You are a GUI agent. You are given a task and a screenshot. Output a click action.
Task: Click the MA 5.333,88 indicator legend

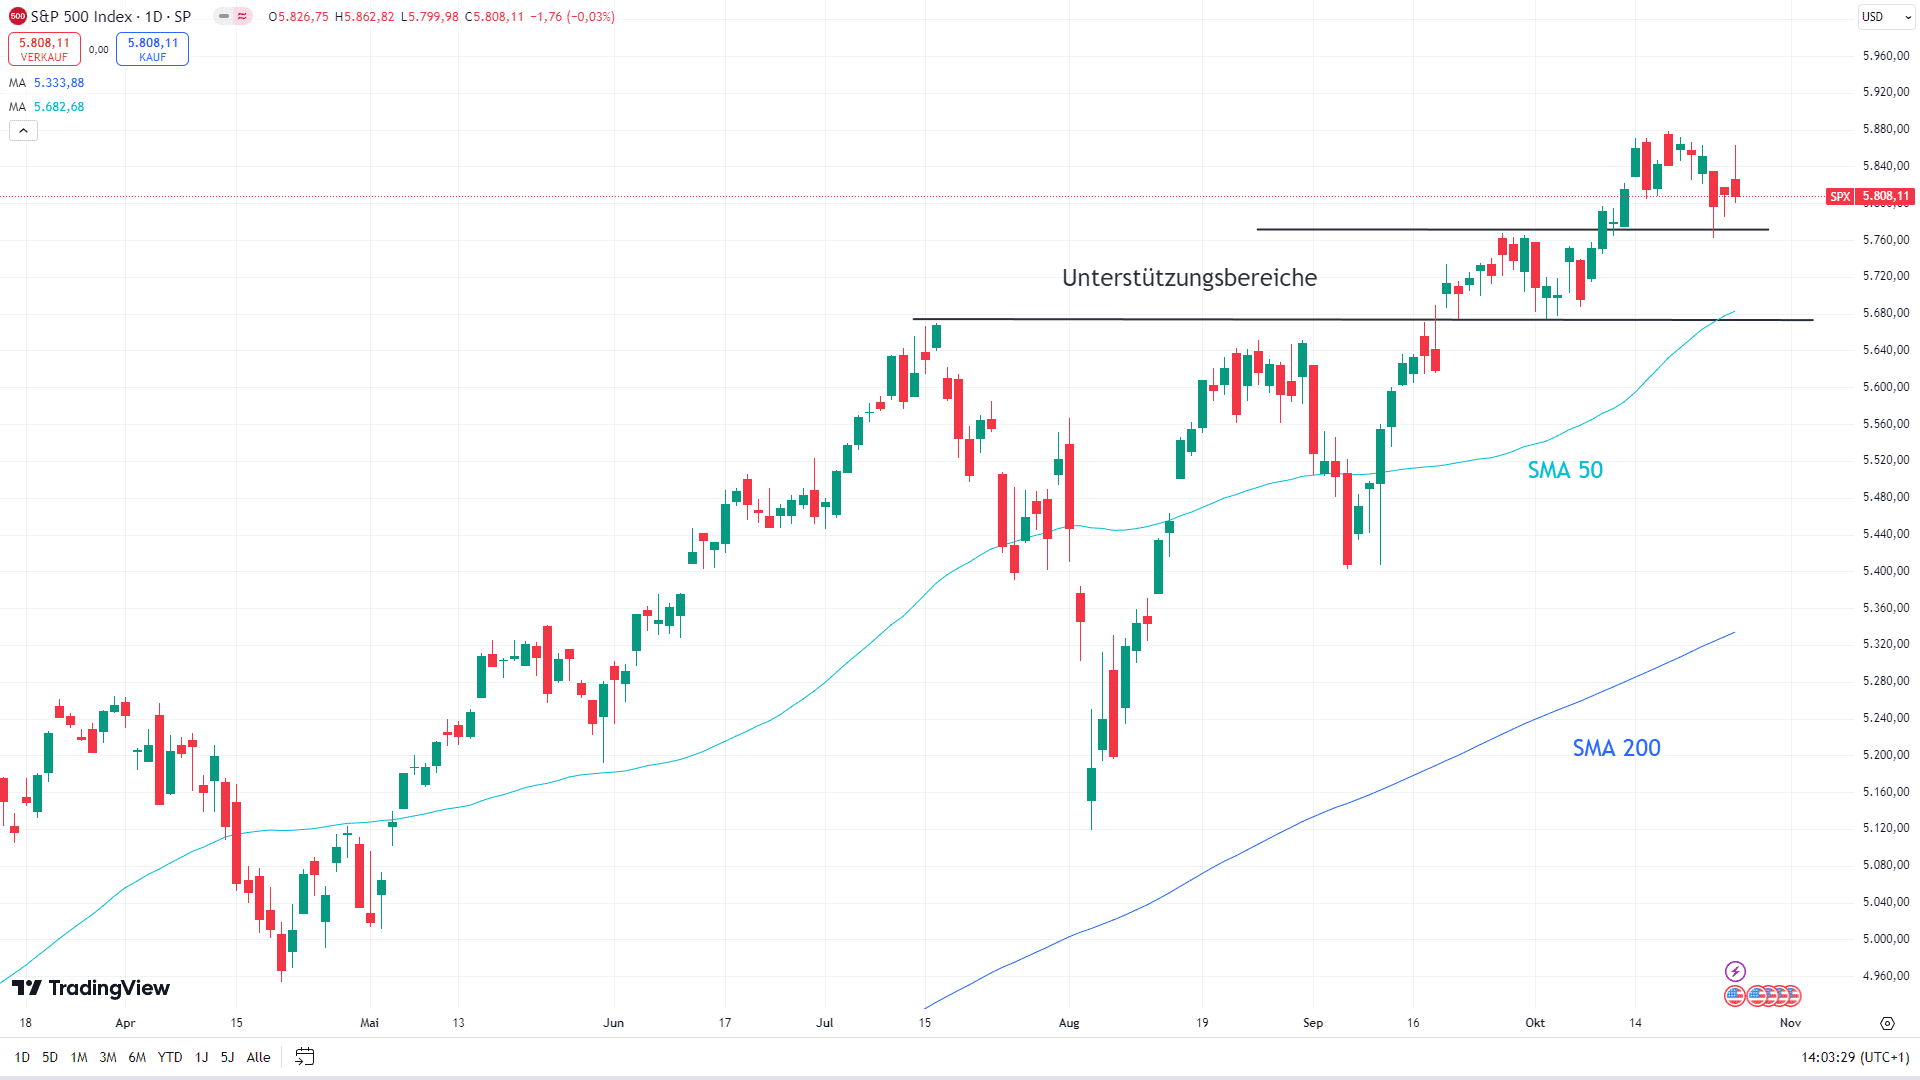[47, 83]
